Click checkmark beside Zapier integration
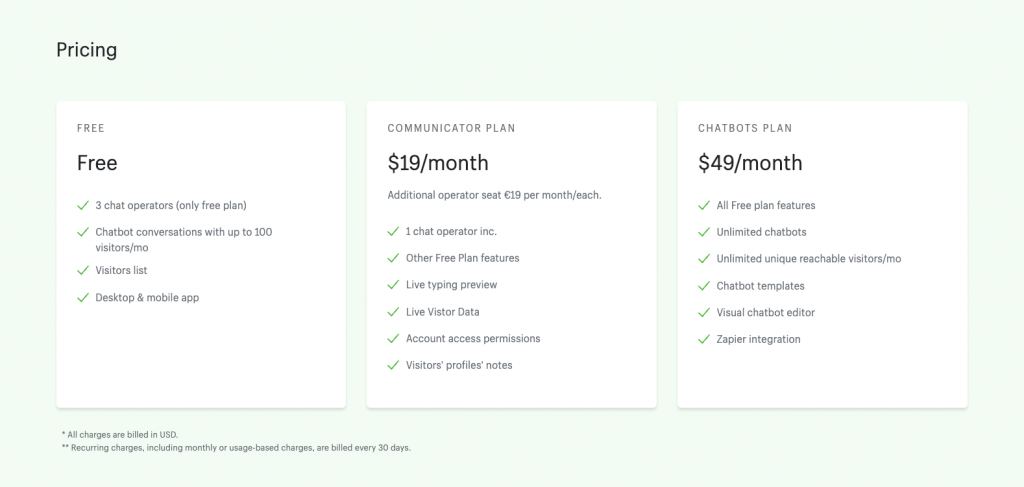1024x487 pixels. (704, 339)
